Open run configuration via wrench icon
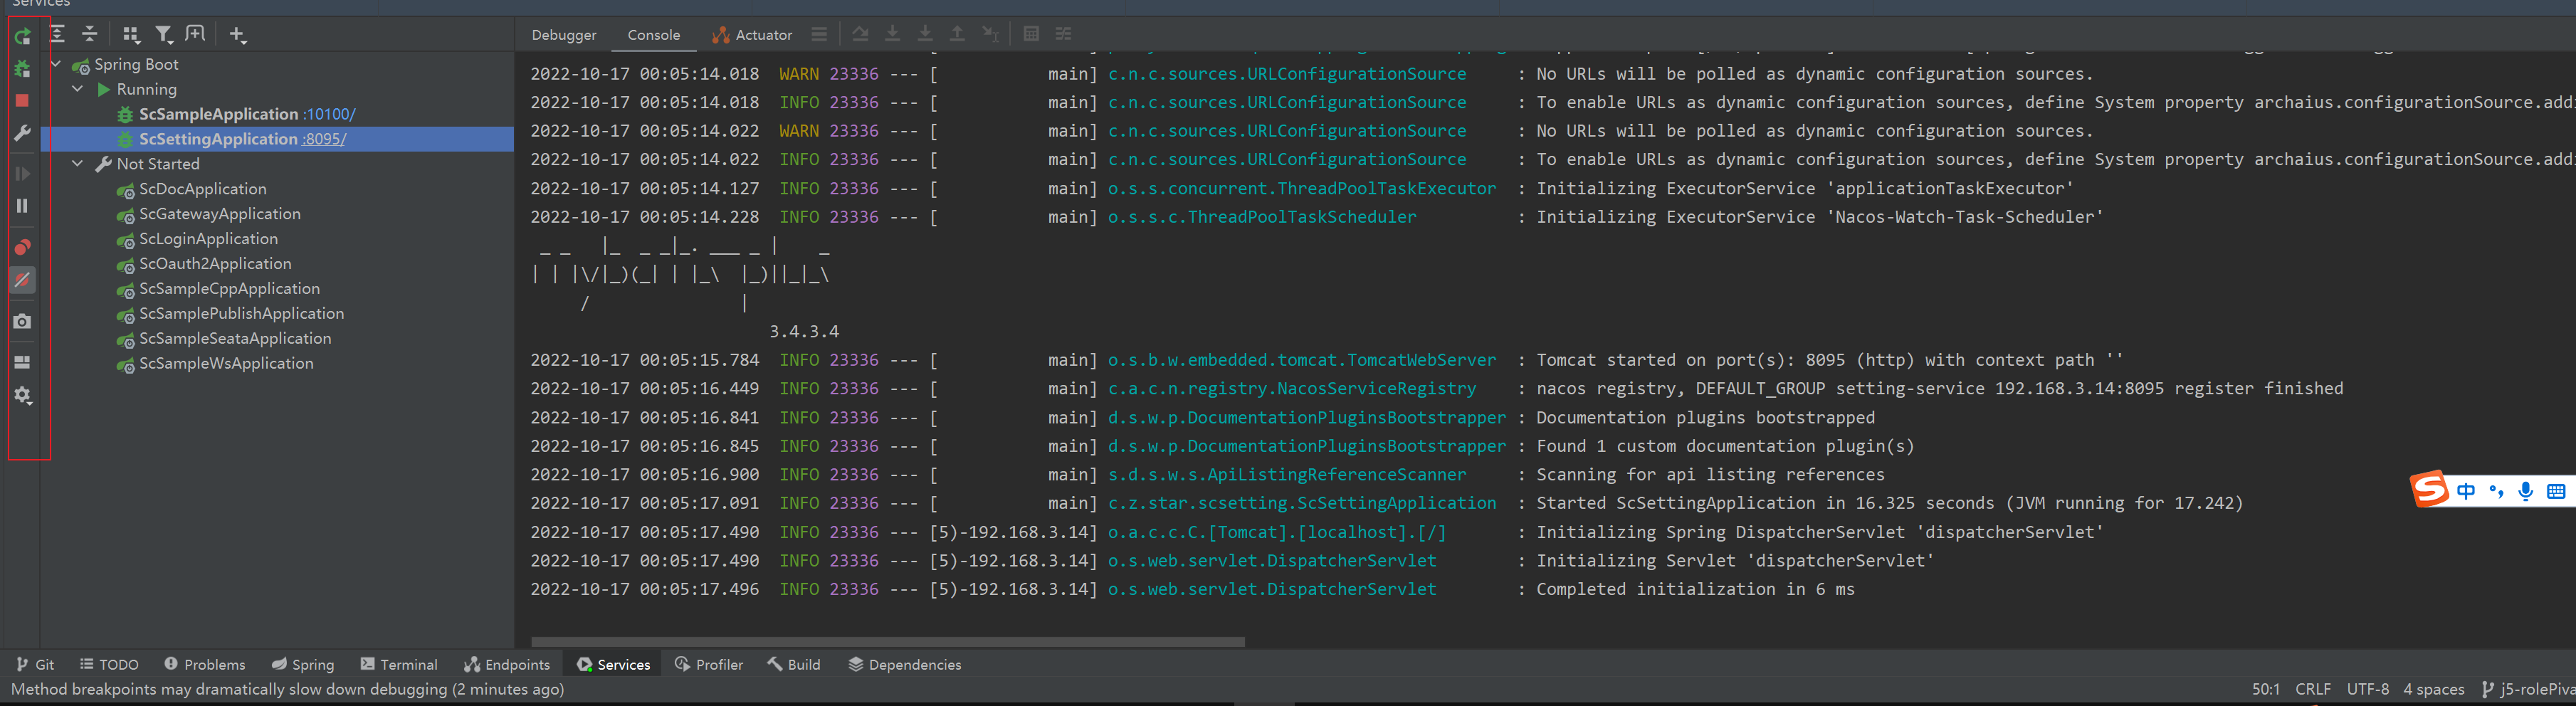 tap(22, 133)
